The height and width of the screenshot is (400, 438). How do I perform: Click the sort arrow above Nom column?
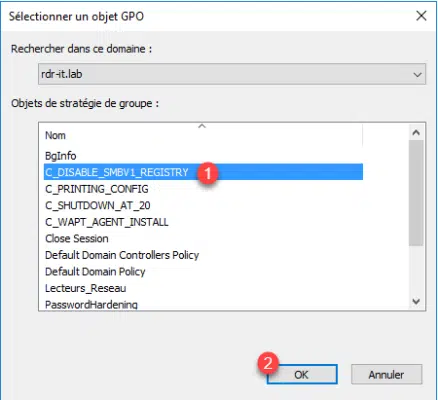(202, 126)
